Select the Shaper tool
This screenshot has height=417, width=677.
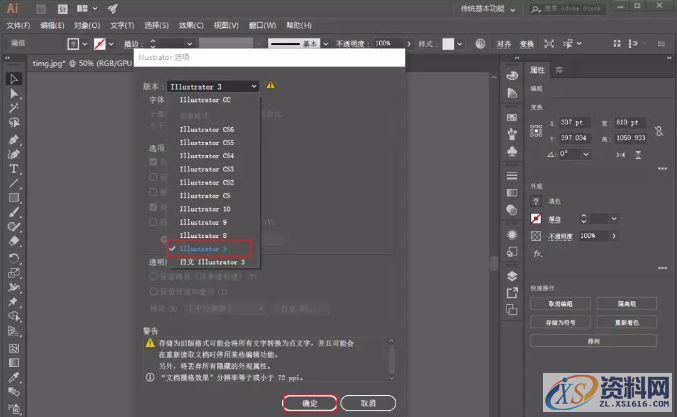click(14, 227)
